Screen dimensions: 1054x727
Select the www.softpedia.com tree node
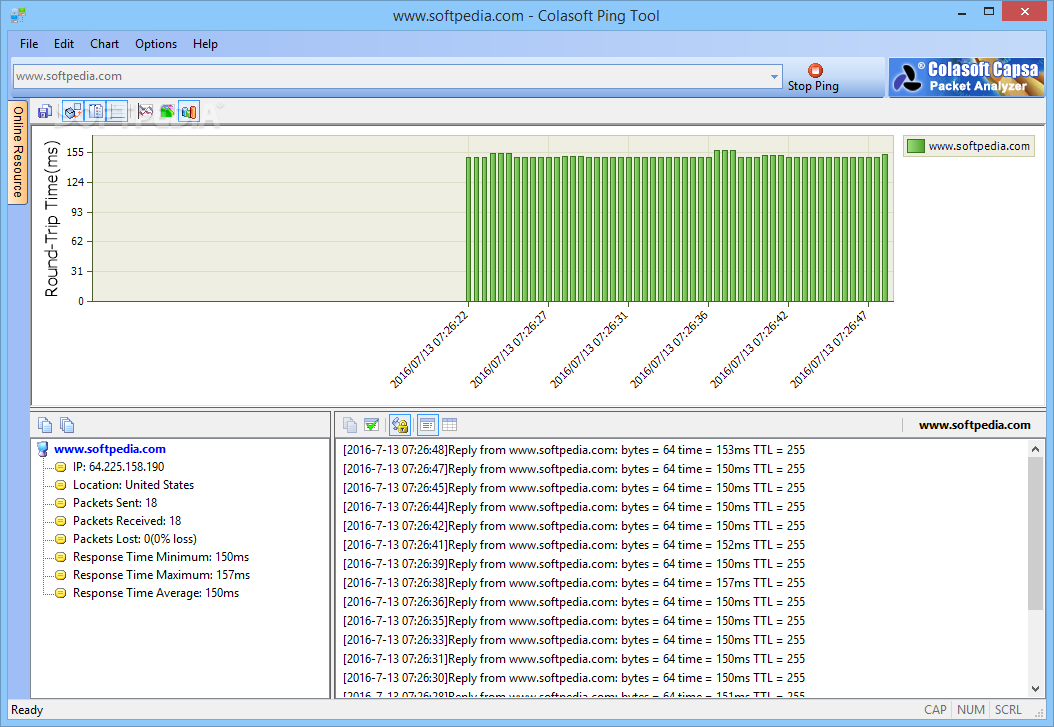[110, 449]
